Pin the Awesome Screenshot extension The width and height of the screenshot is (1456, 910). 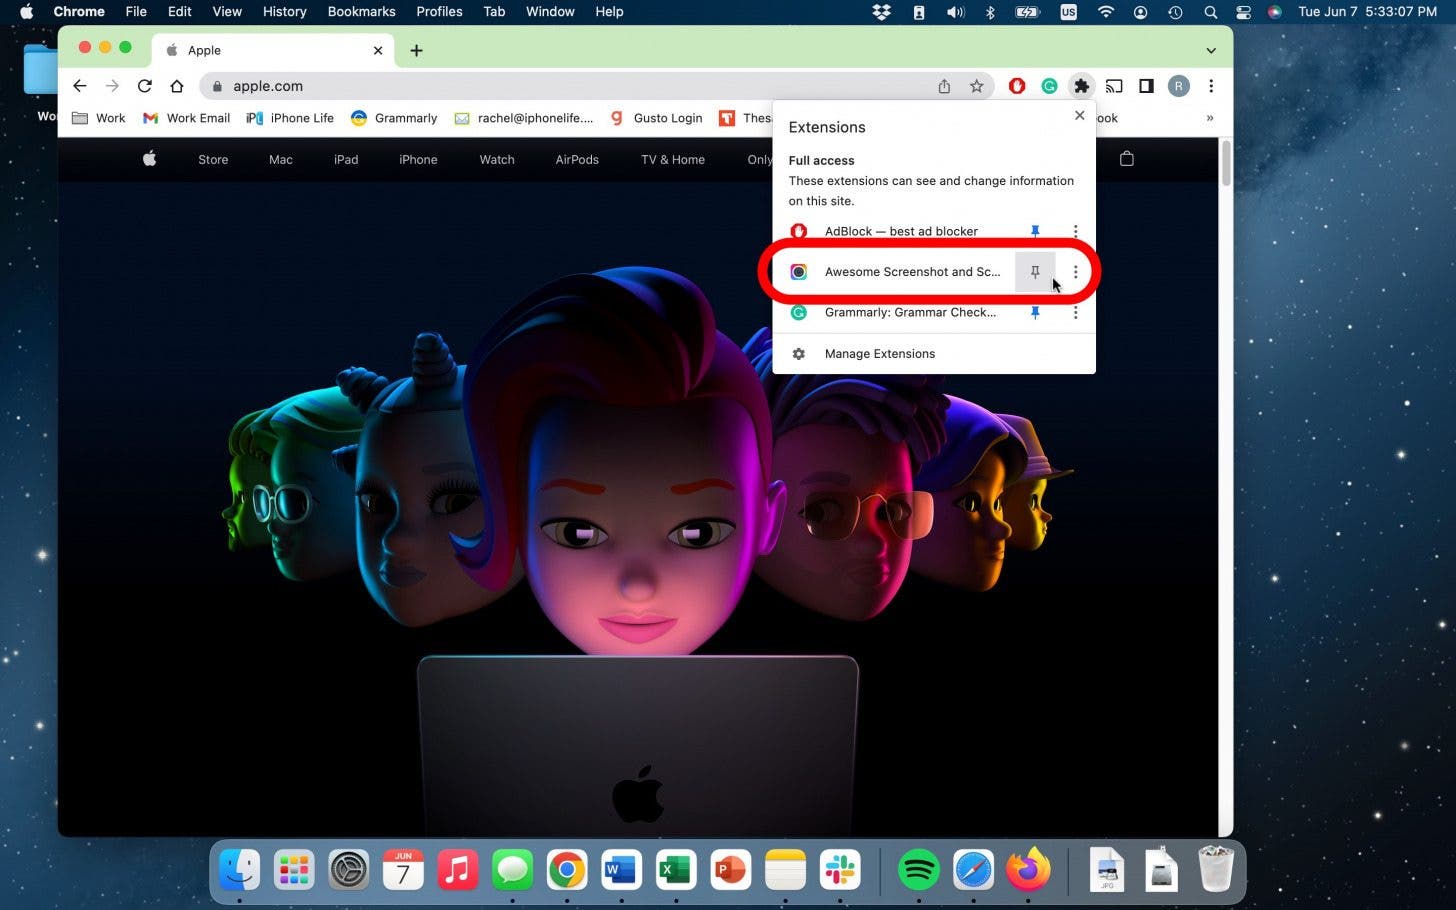click(1035, 272)
